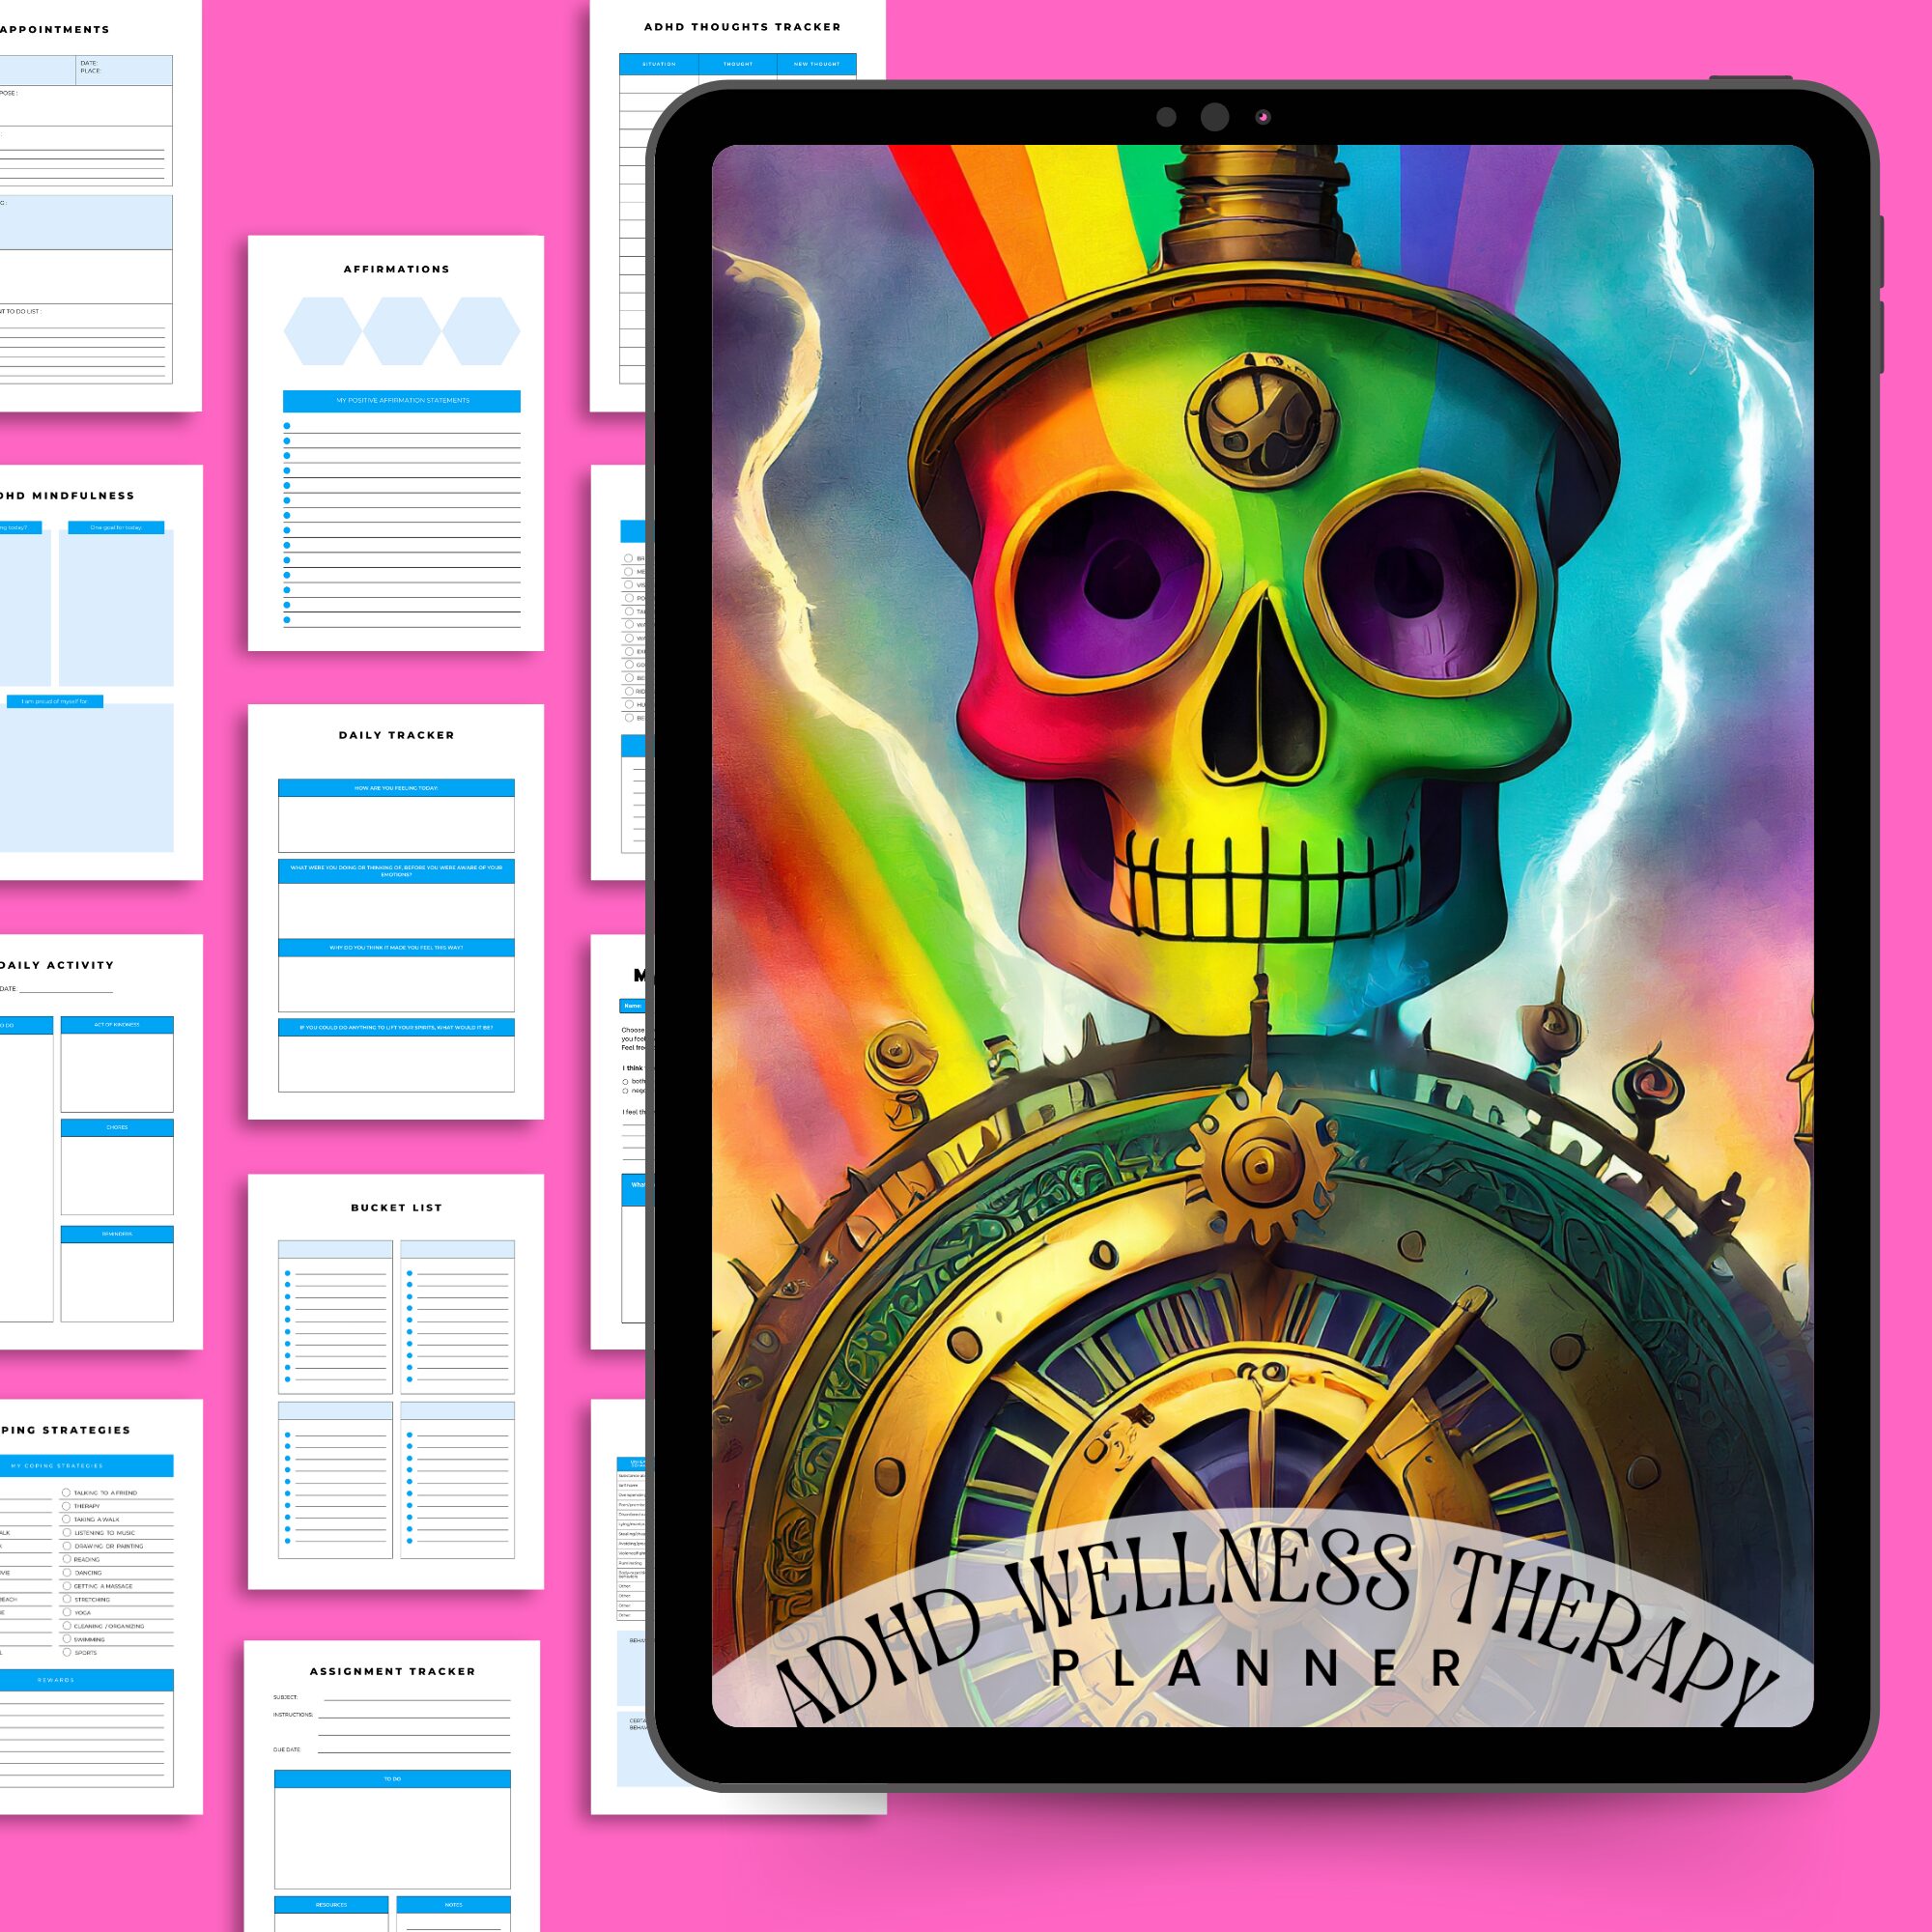Click the first hexagon on Affirmations page
This screenshot has width=1932, height=1932.
pyautogui.click(x=322, y=331)
